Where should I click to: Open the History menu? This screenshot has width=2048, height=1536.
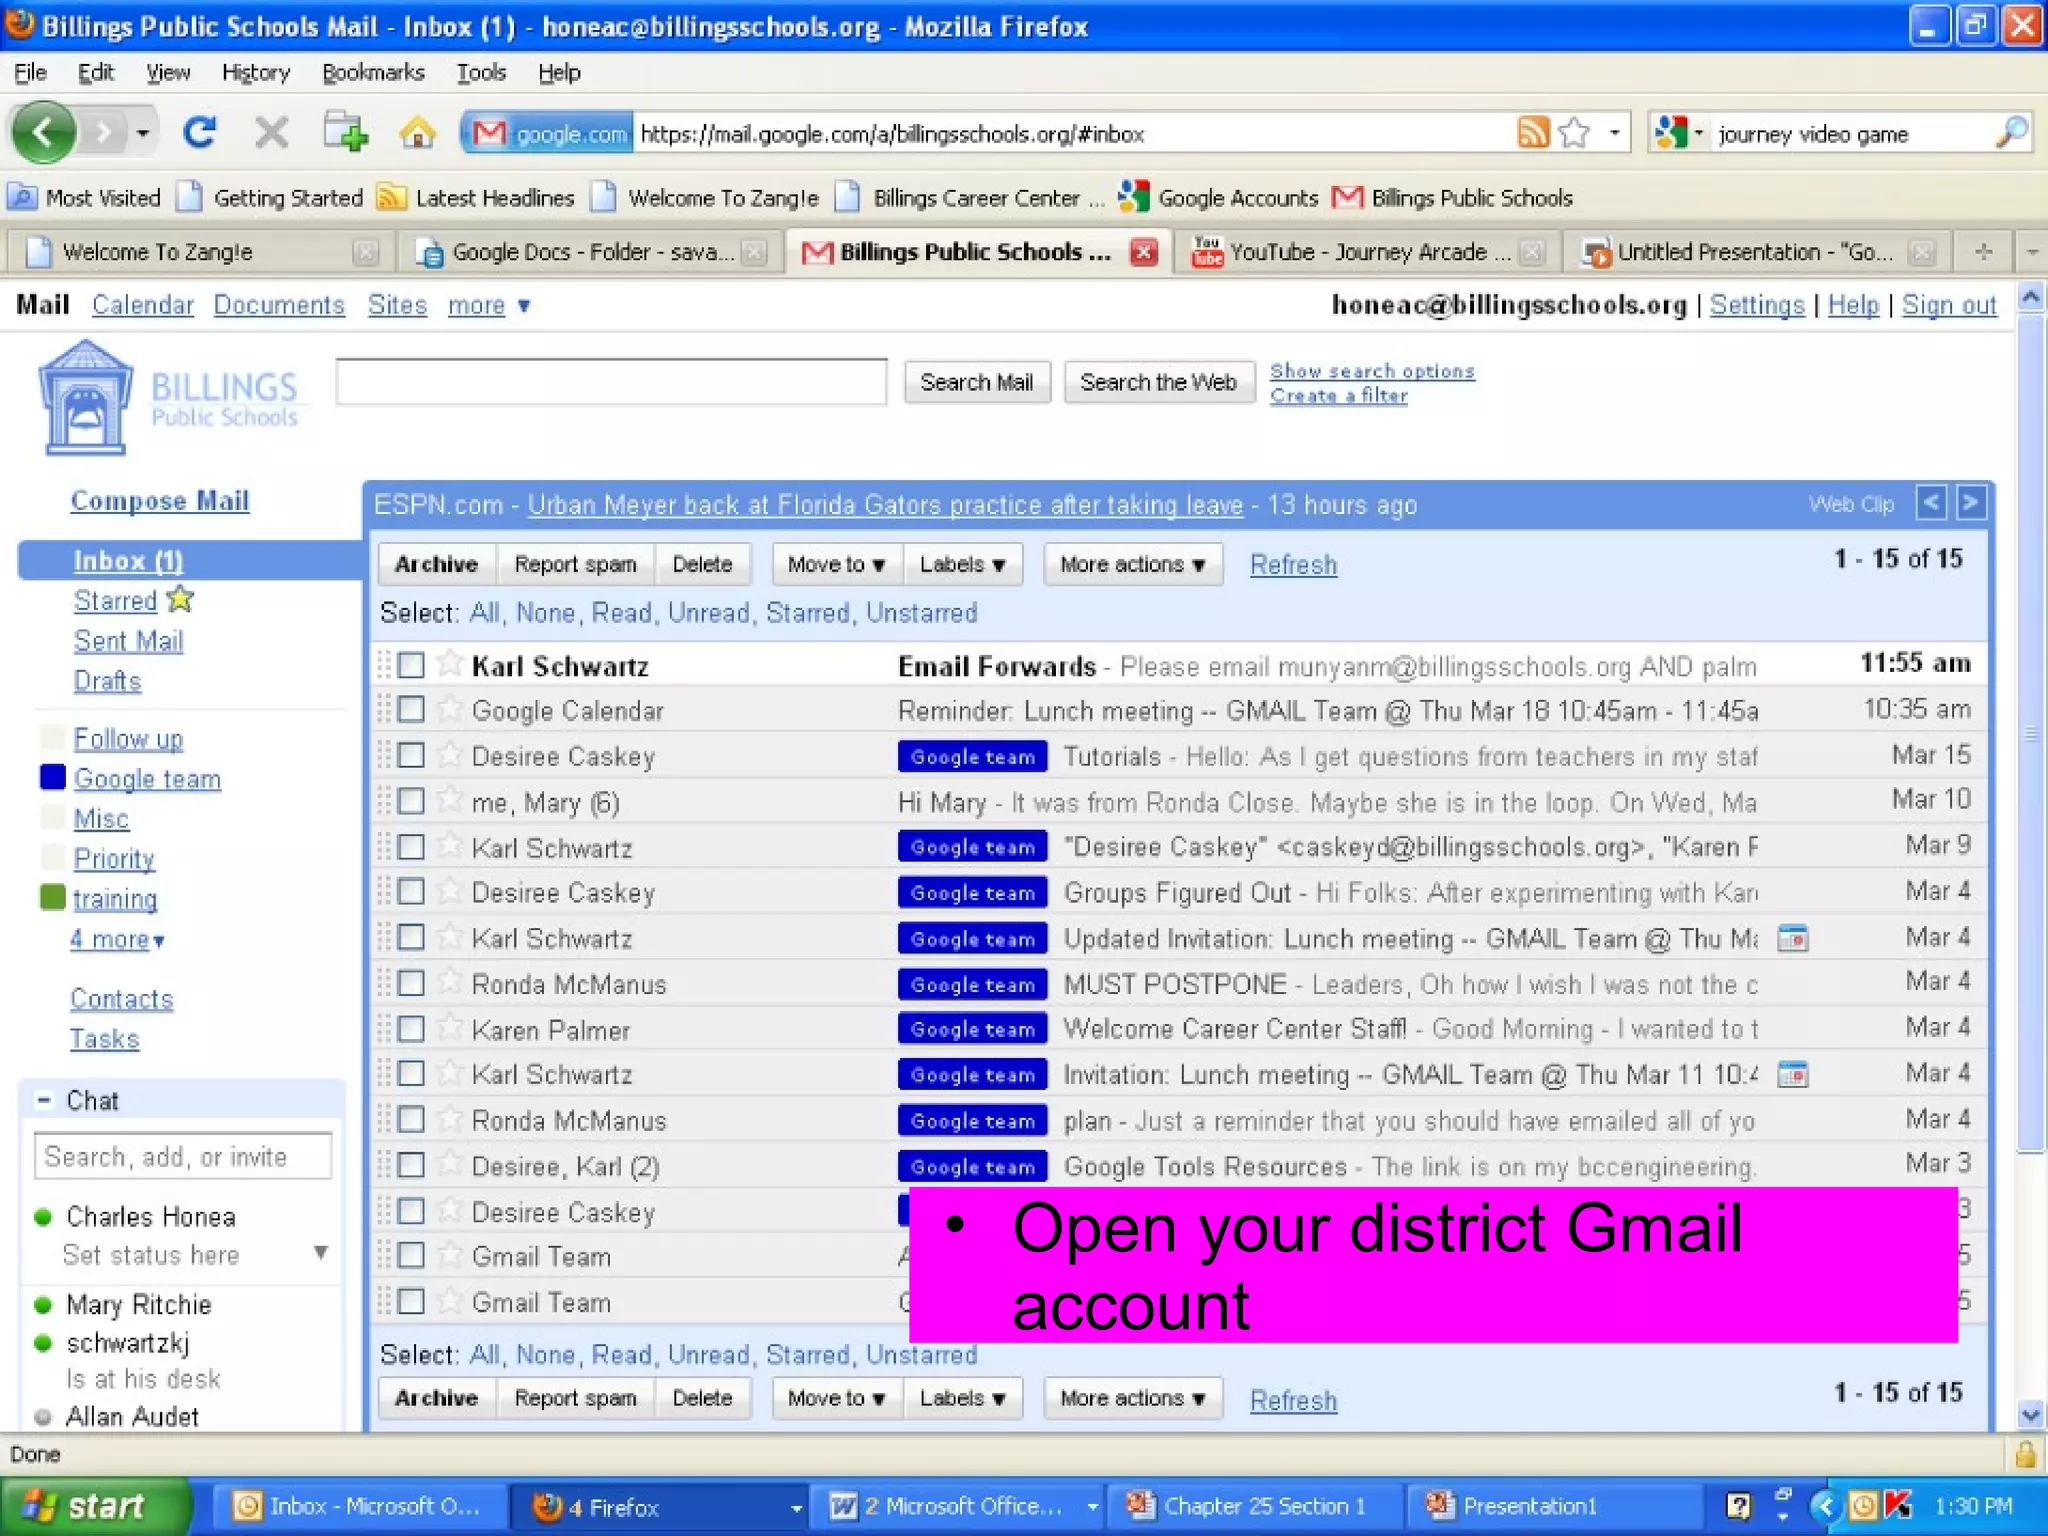(x=256, y=73)
